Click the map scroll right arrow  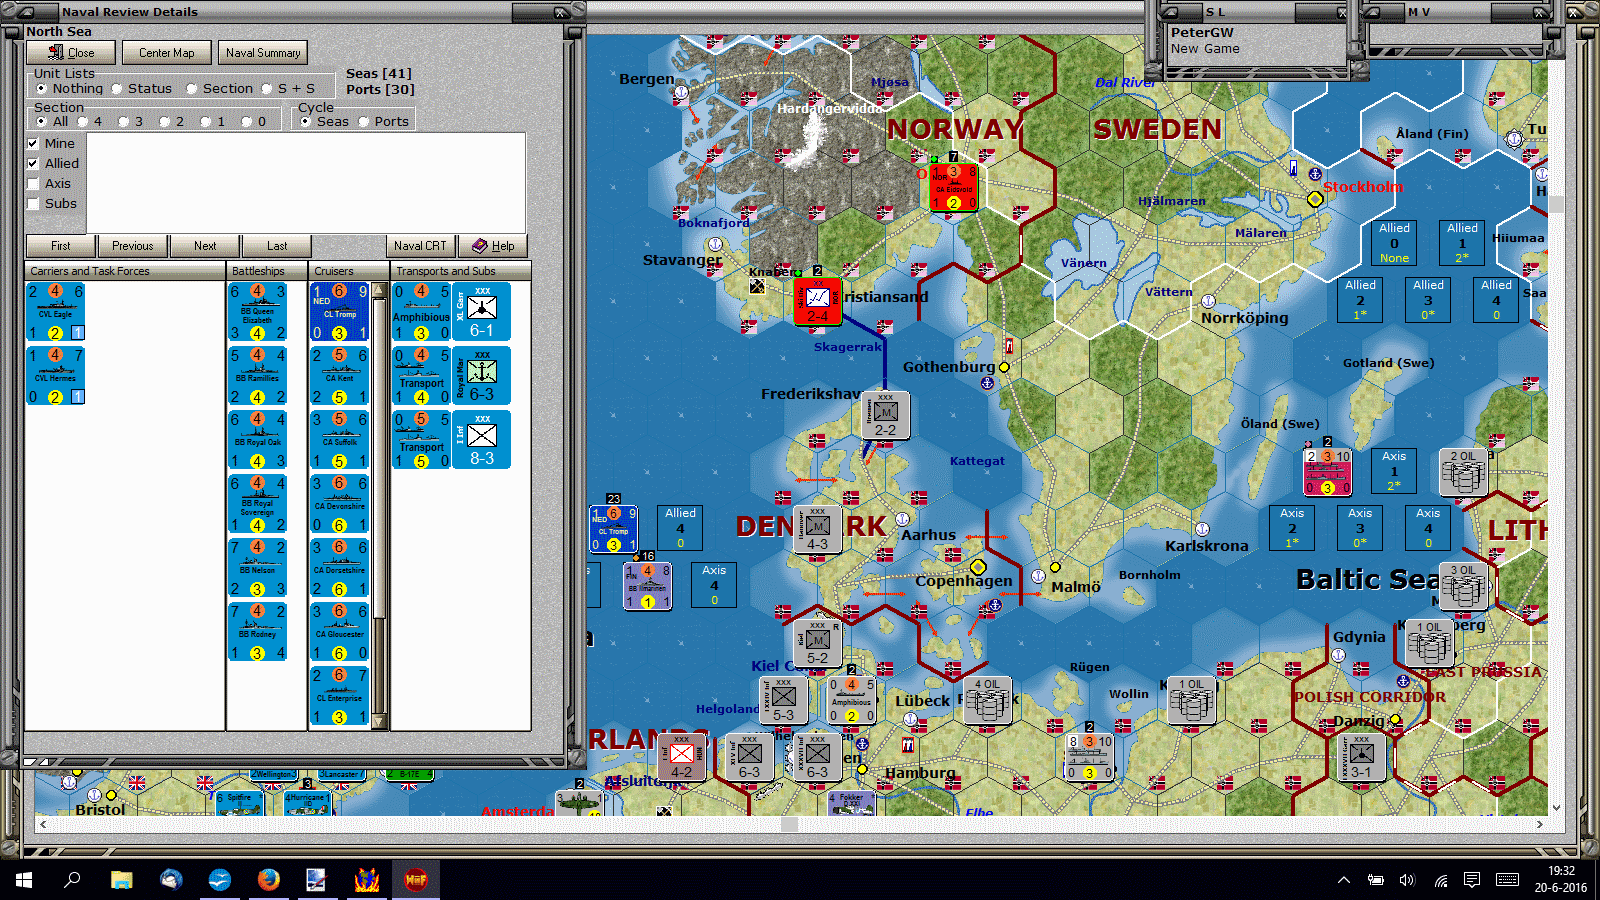[1540, 825]
